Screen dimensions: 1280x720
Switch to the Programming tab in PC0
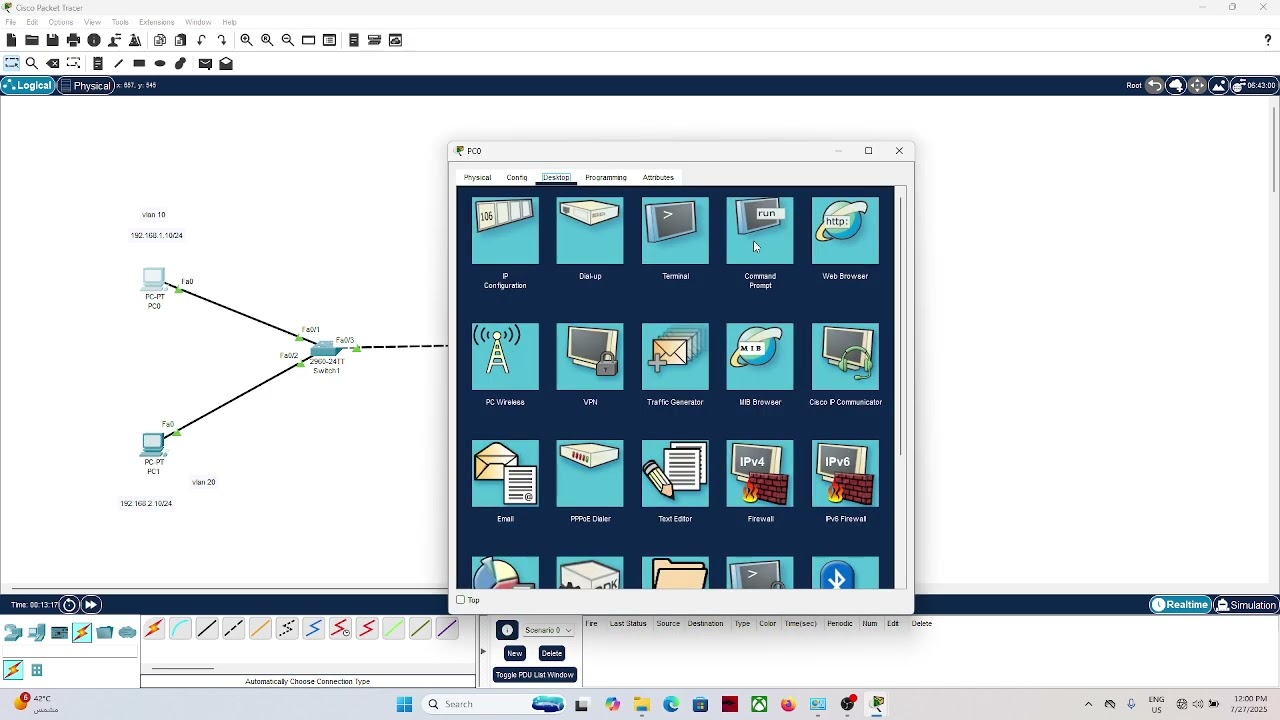(606, 177)
